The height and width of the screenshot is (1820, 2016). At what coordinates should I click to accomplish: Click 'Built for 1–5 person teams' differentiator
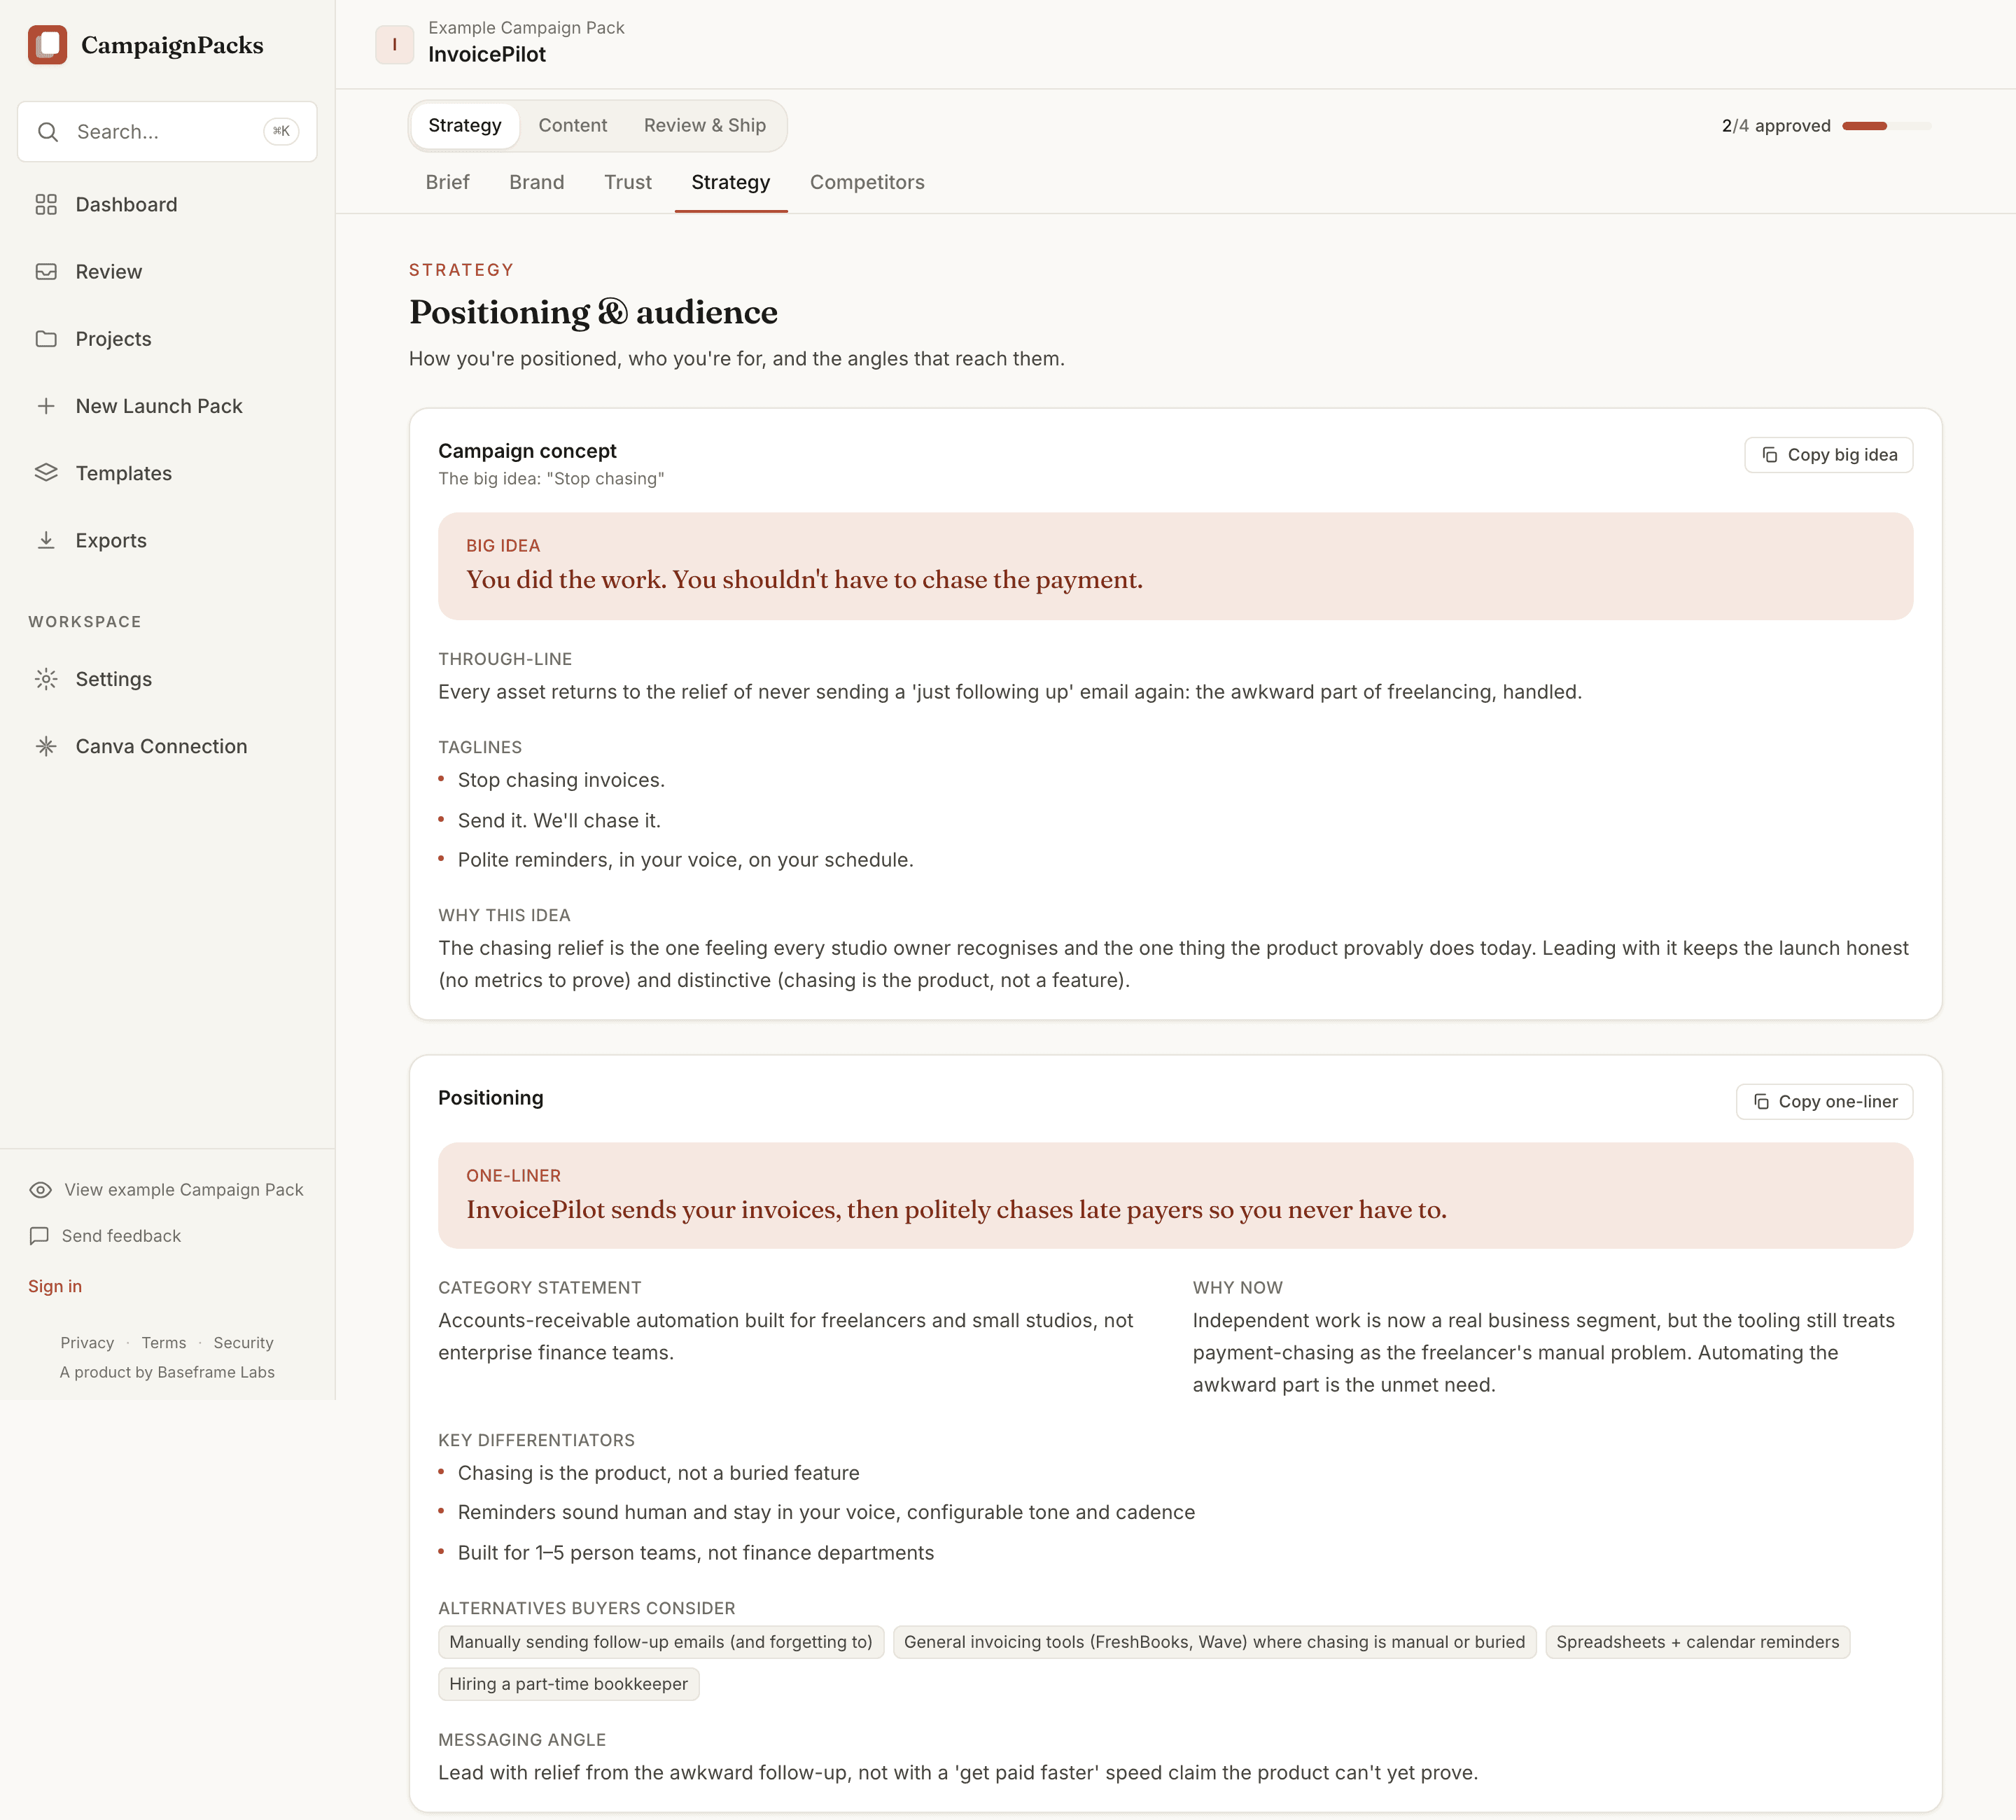click(696, 1553)
